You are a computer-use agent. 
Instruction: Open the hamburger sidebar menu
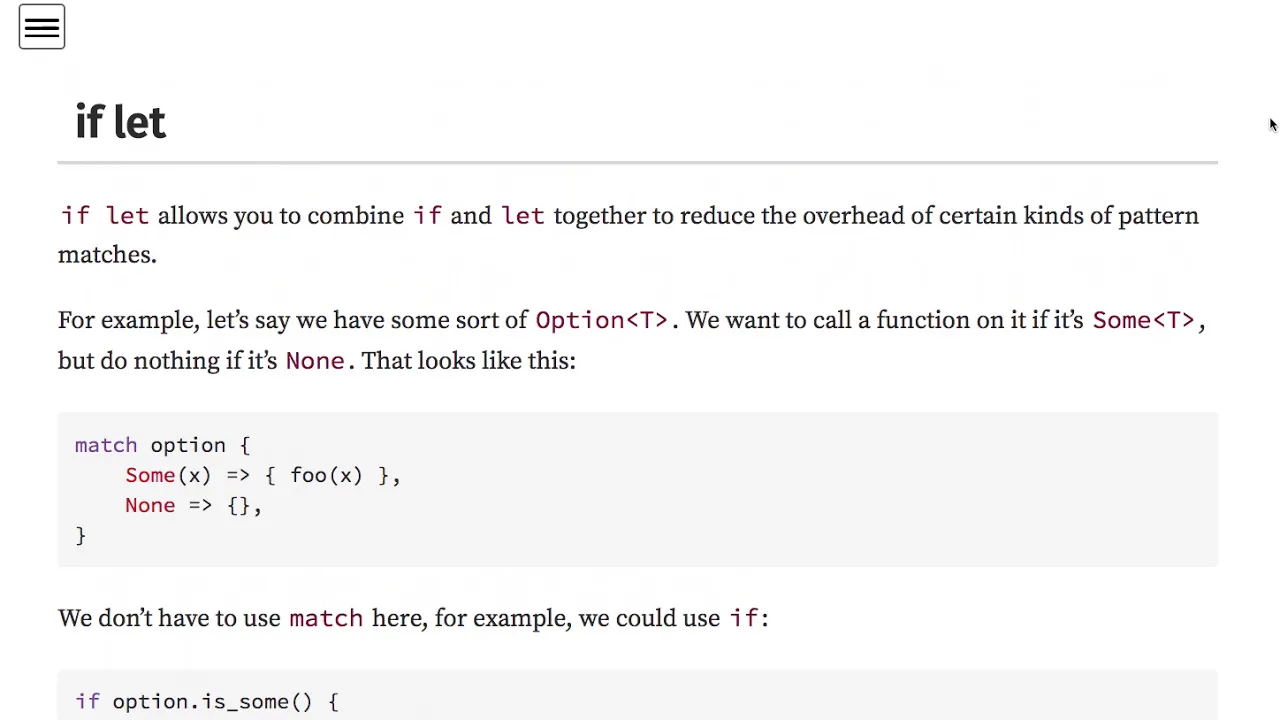click(42, 28)
